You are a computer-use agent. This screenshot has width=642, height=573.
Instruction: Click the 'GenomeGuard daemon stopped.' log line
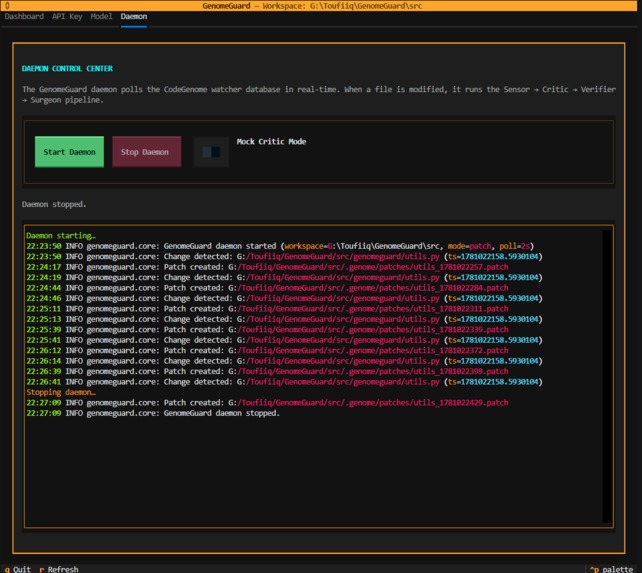click(153, 413)
